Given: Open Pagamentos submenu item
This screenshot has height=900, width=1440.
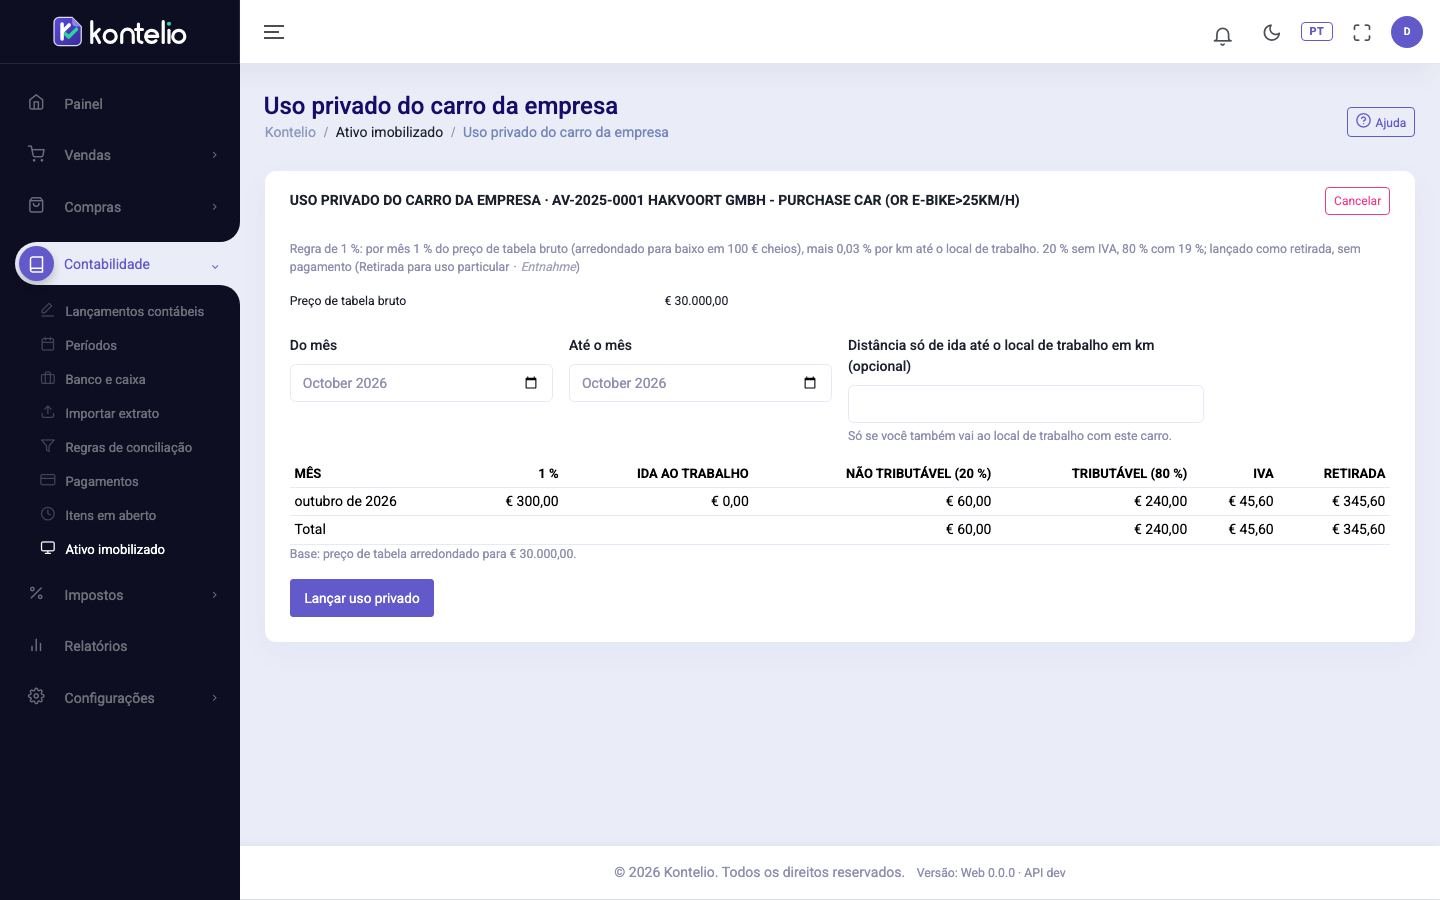Looking at the screenshot, I should [102, 481].
